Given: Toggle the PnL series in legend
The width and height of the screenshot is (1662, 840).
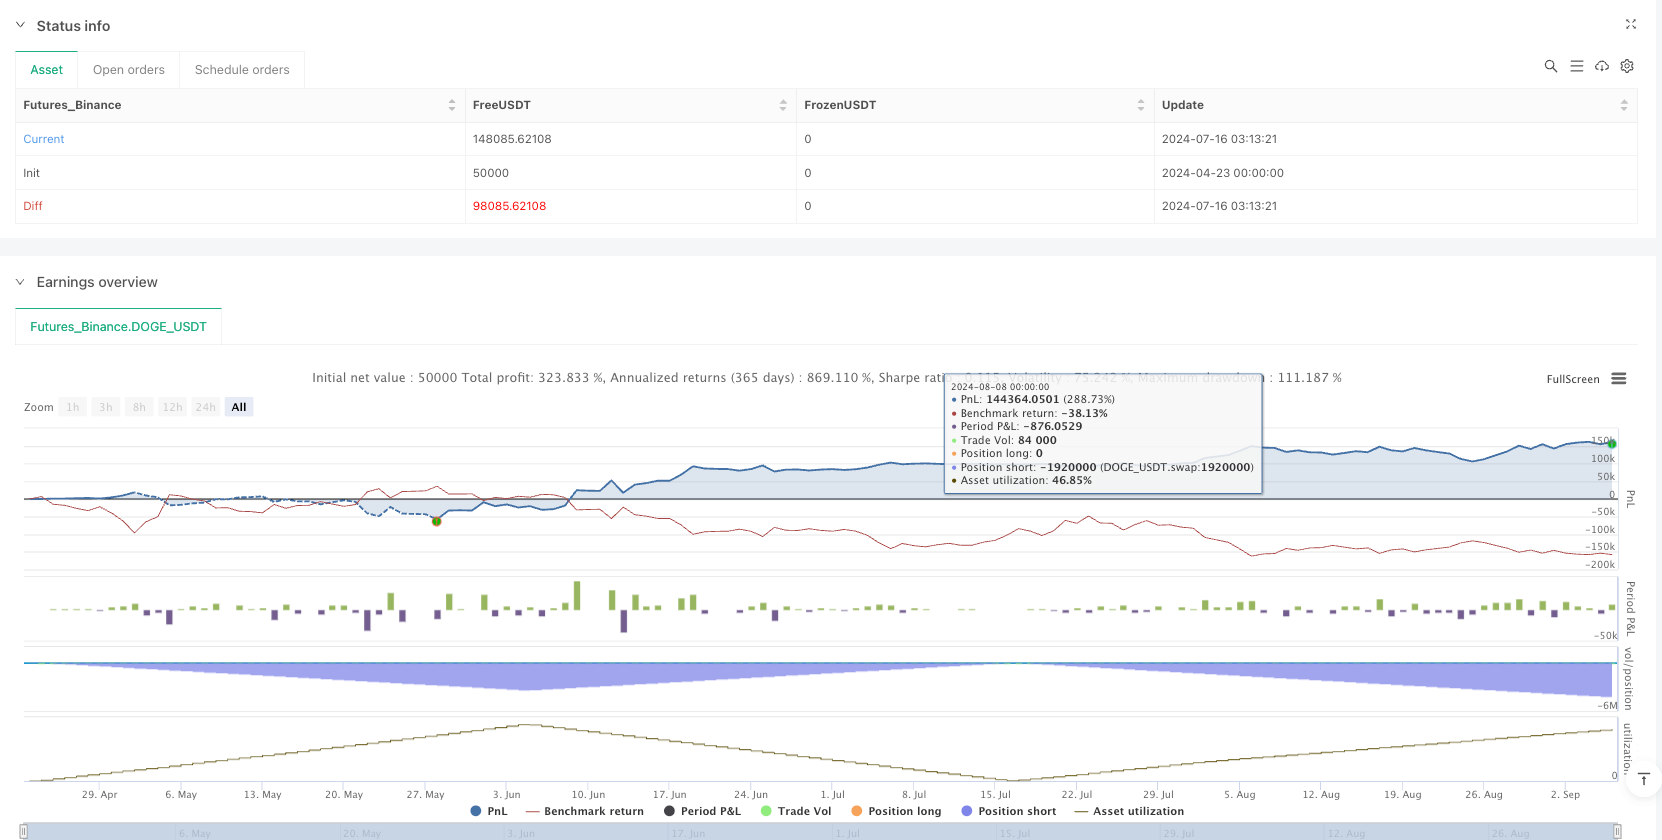Looking at the screenshot, I should 488,811.
